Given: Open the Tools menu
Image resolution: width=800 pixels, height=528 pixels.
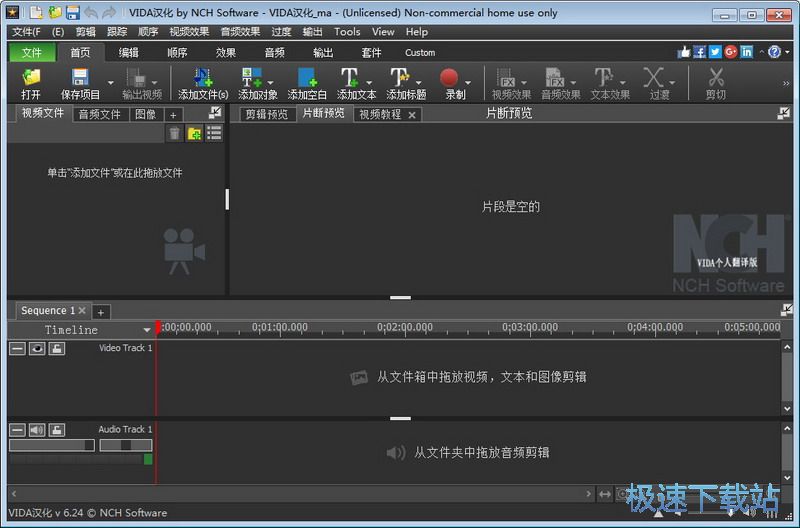Looking at the screenshot, I should (x=347, y=32).
